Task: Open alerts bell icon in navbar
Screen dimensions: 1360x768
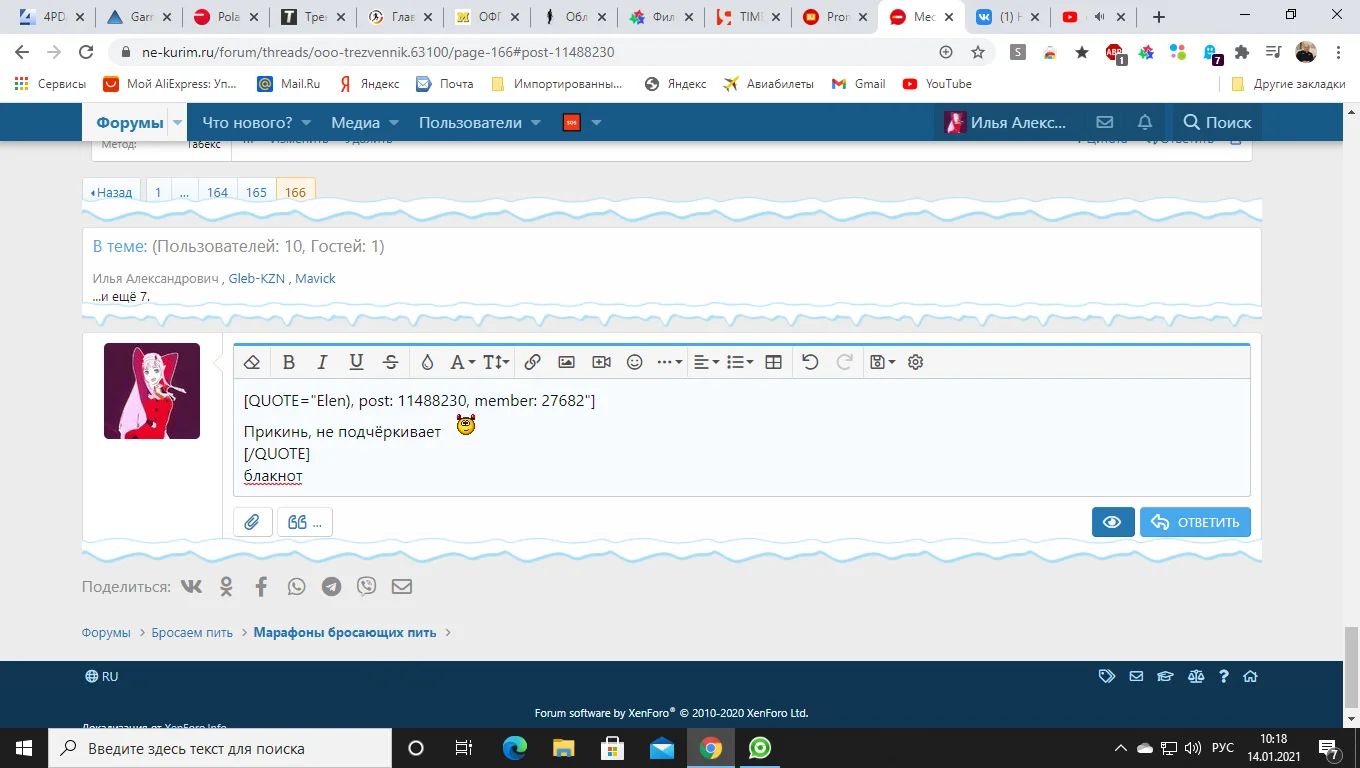Action: point(1145,123)
